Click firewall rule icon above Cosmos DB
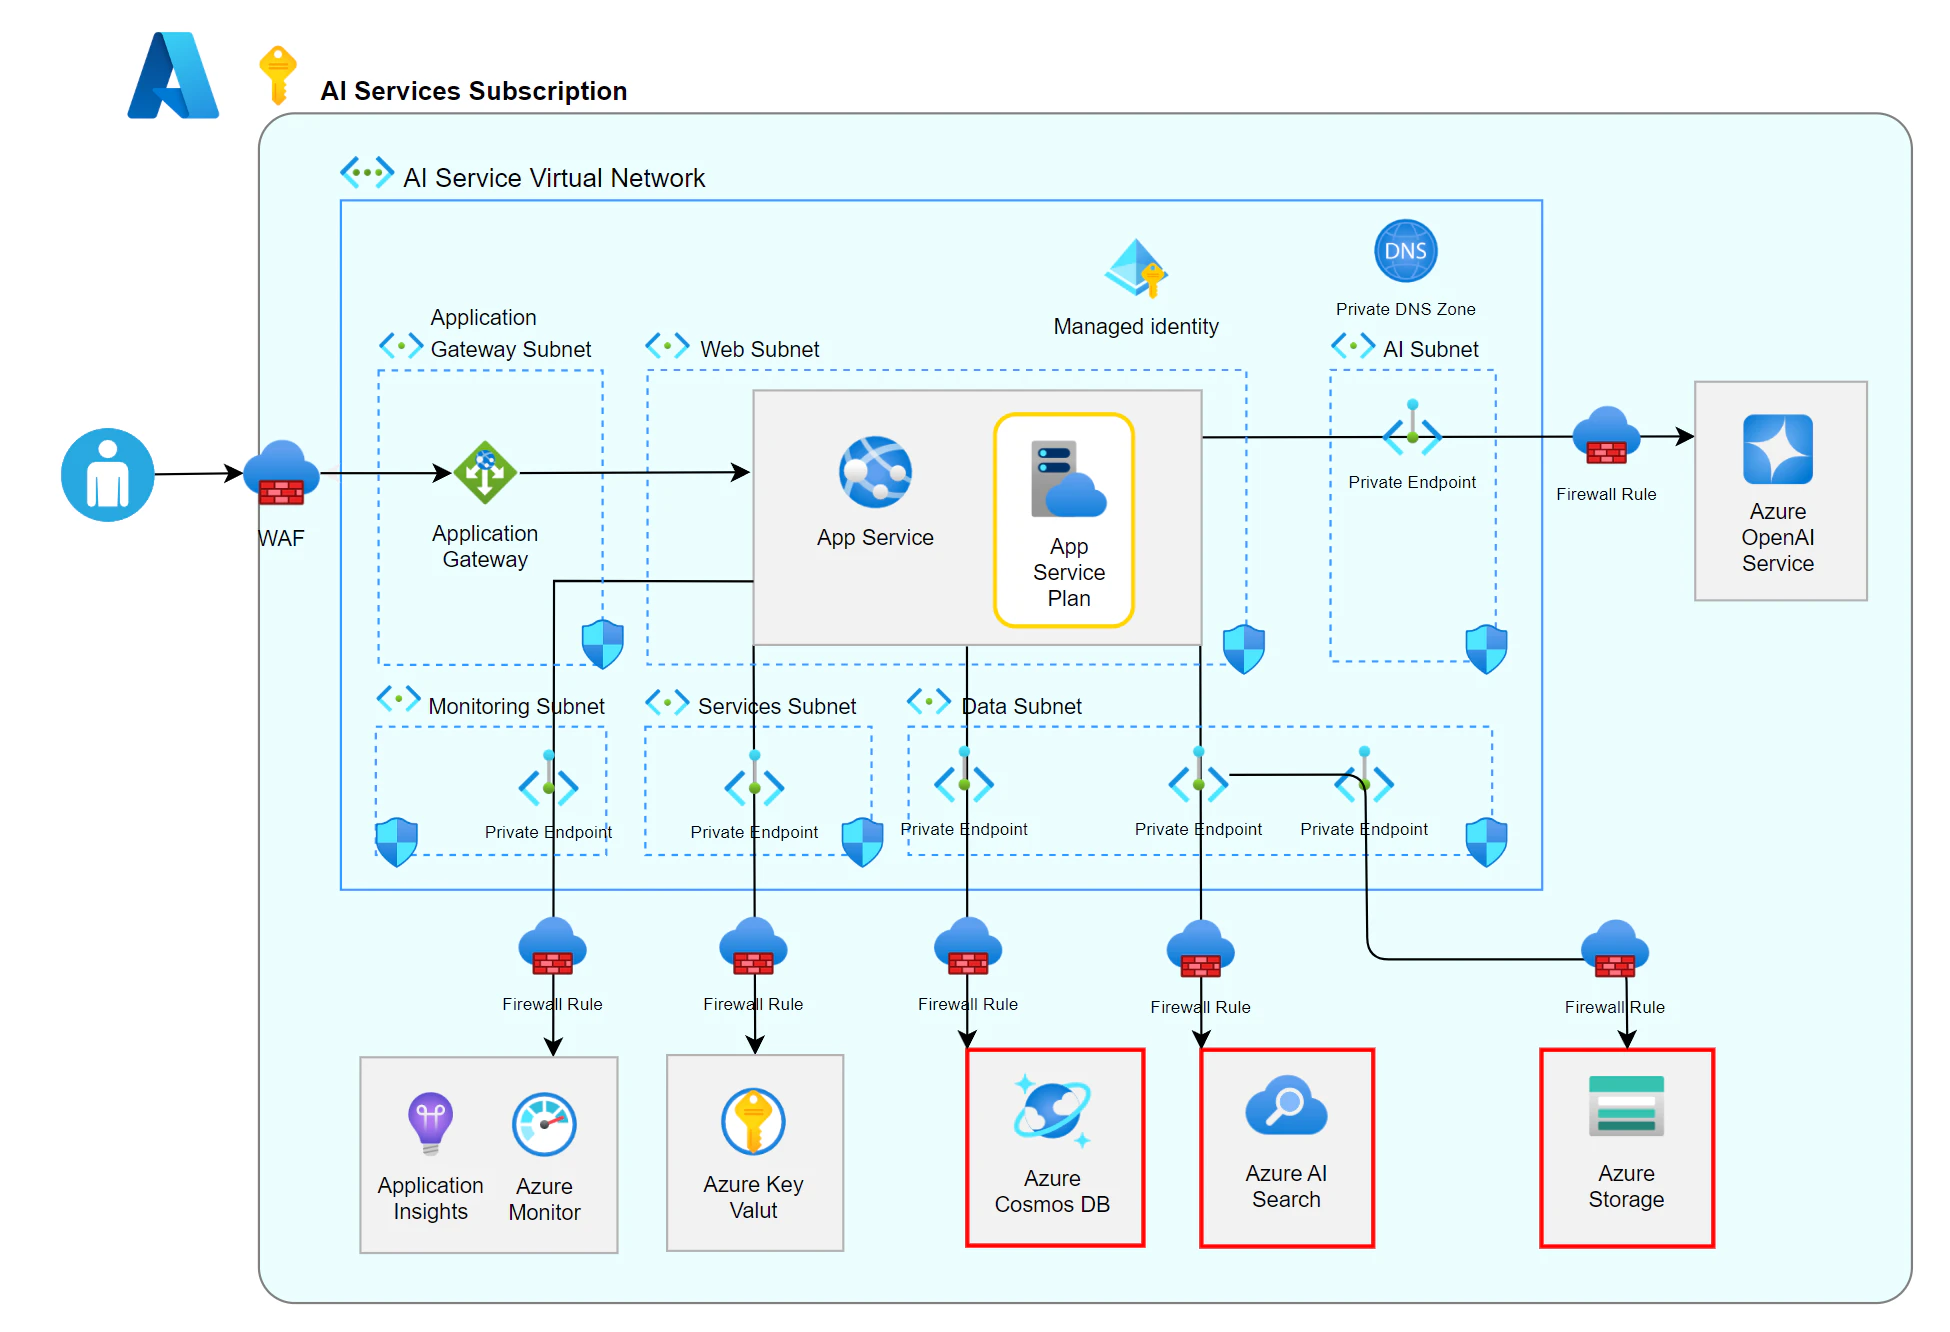The image size is (1950, 1332). tap(968, 946)
